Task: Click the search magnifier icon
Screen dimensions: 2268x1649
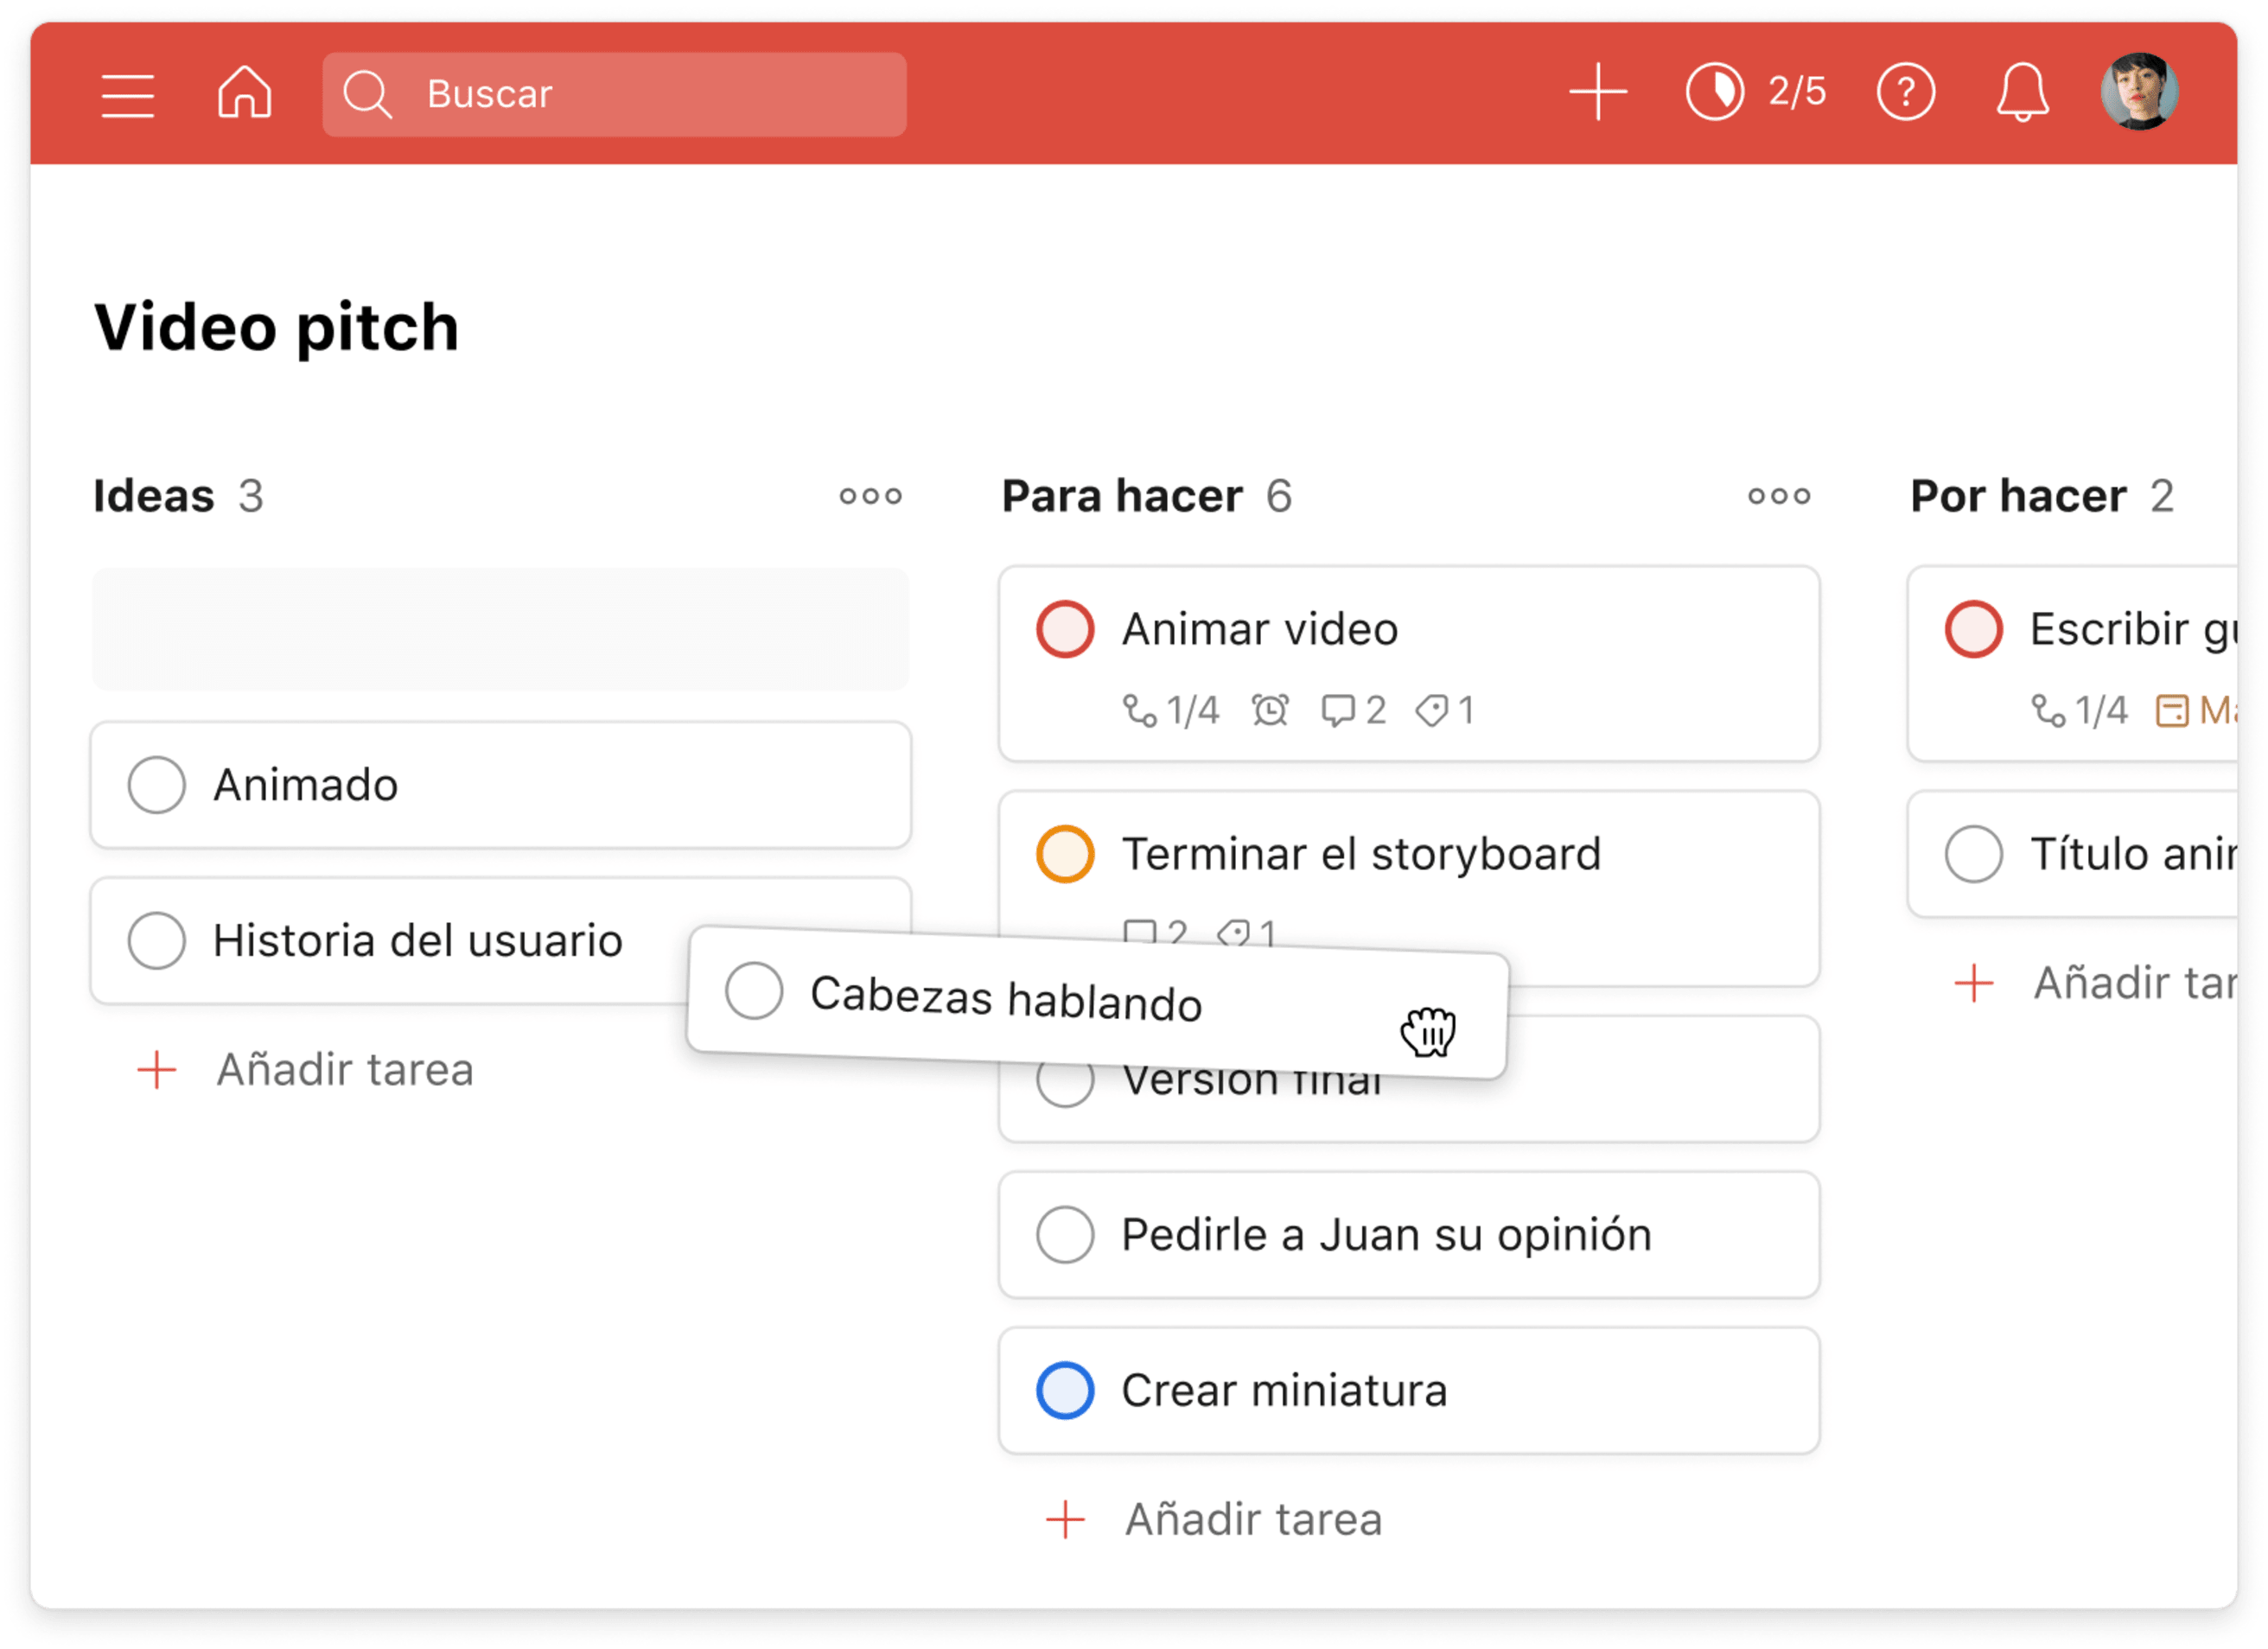Action: [x=367, y=95]
